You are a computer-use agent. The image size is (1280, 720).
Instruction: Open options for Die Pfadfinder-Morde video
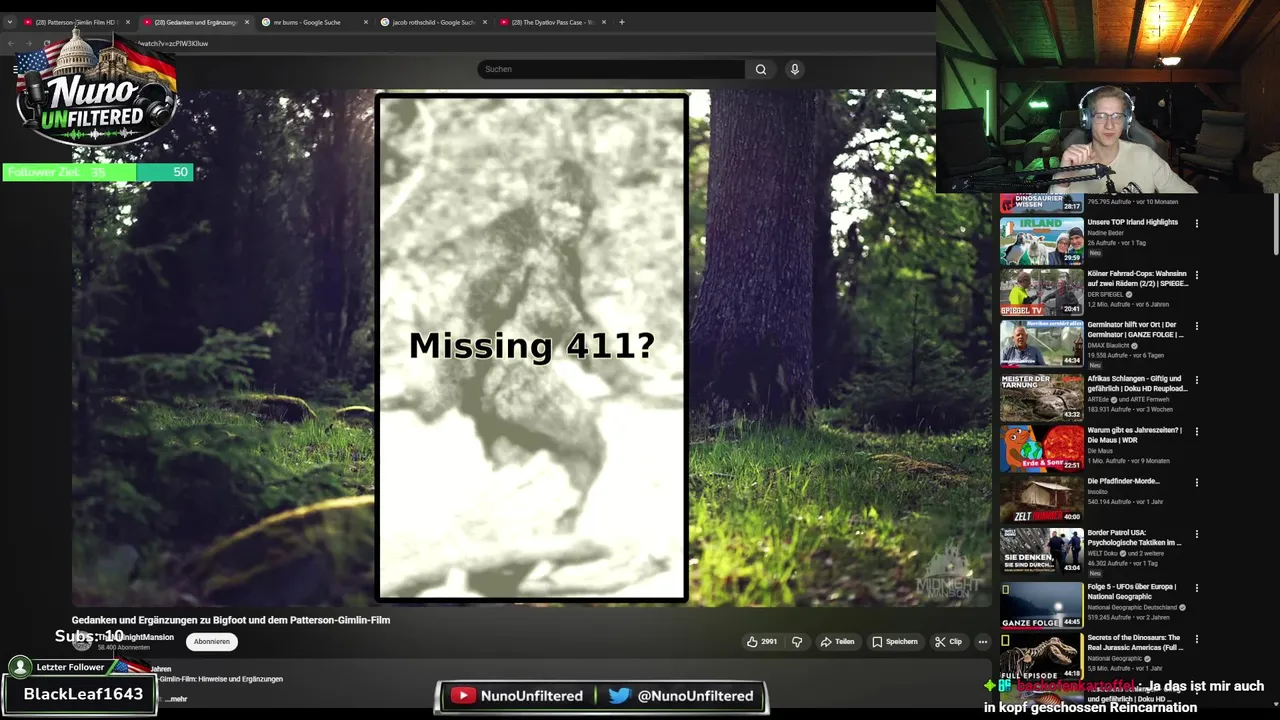[x=1196, y=482]
